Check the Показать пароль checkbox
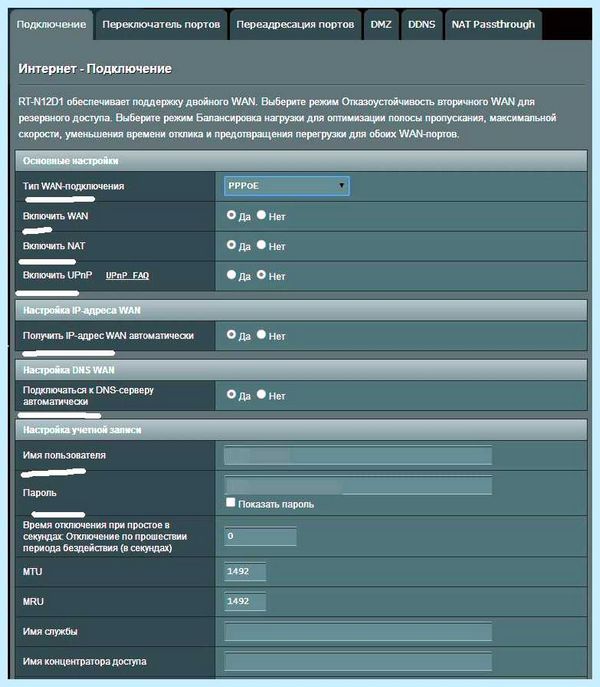Image resolution: width=600 pixels, height=687 pixels. (x=231, y=503)
